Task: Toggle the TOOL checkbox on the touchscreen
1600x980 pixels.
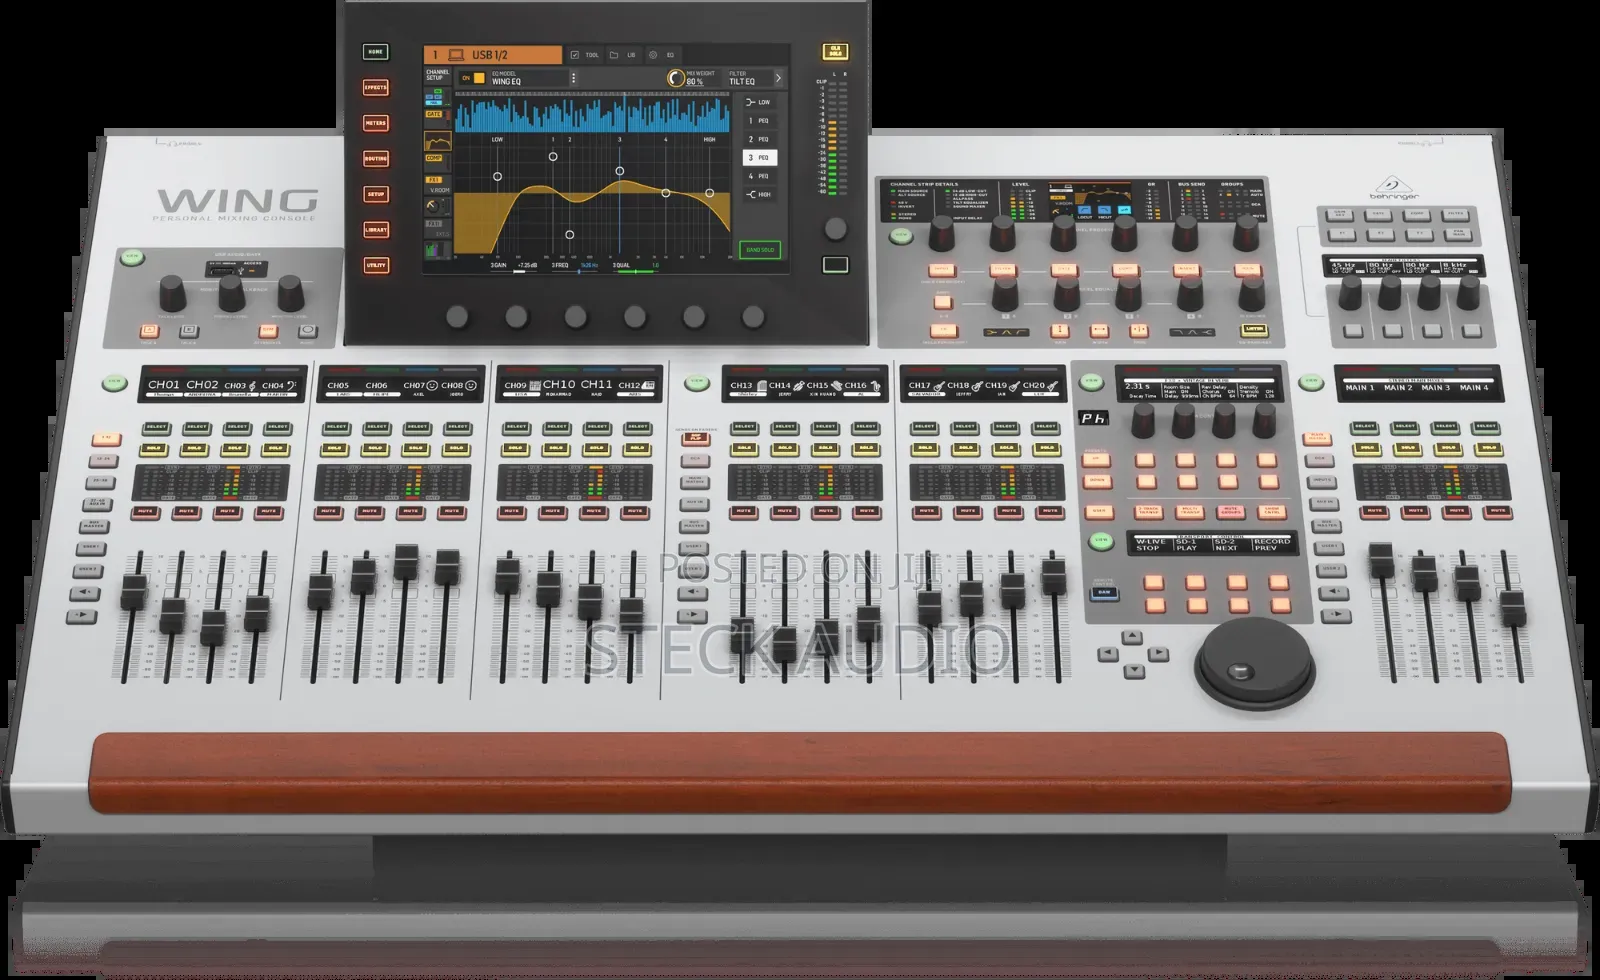Action: pyautogui.click(x=575, y=55)
